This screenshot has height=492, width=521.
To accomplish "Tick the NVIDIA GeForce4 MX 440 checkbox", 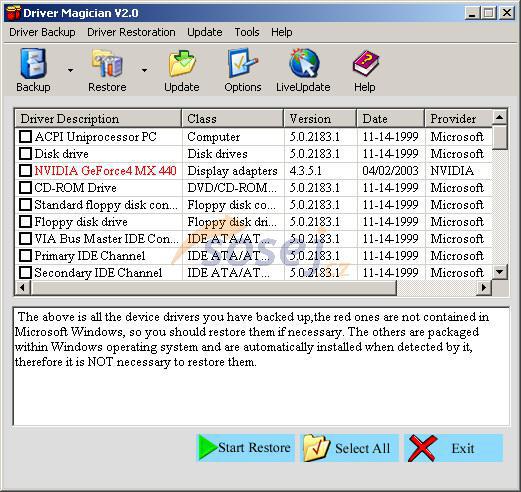I will pos(25,171).
